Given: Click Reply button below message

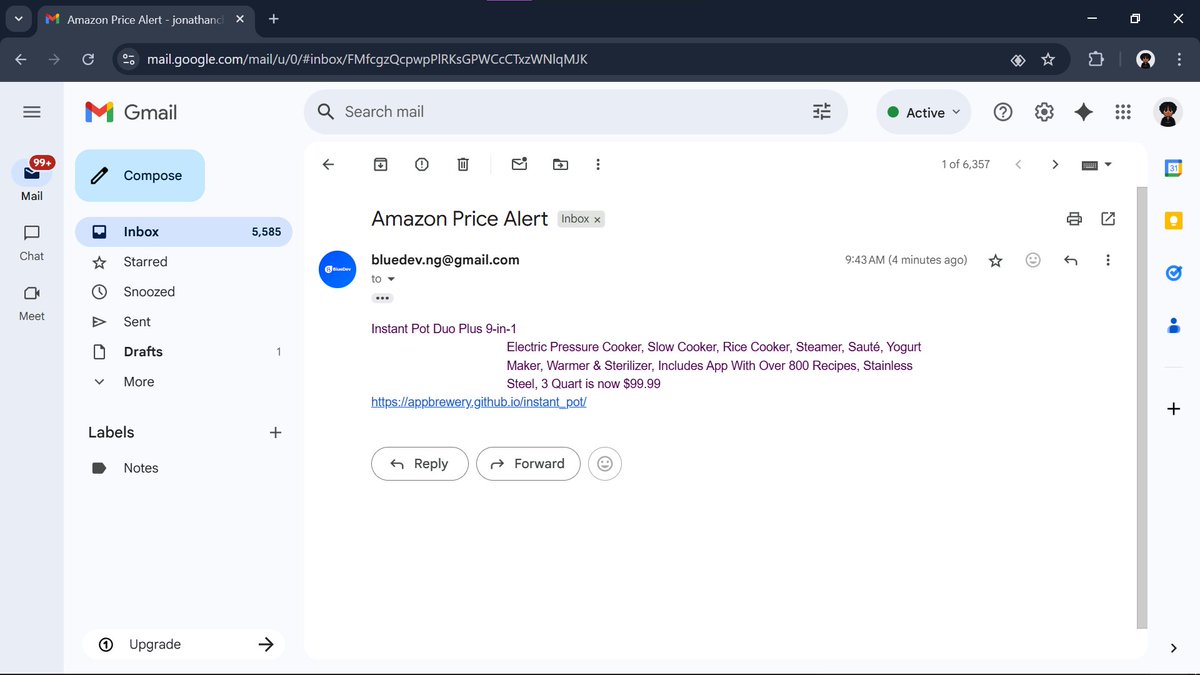Looking at the screenshot, I should (419, 463).
